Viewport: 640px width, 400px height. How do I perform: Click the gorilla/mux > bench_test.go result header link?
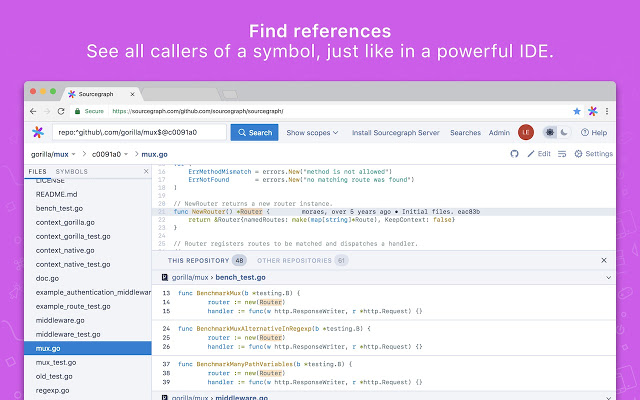218,277
